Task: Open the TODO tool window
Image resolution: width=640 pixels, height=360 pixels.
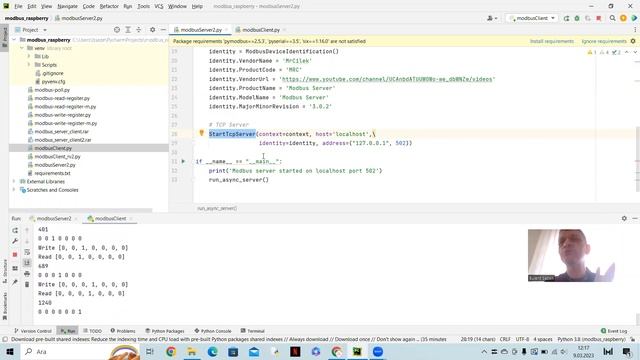Action: point(92,331)
